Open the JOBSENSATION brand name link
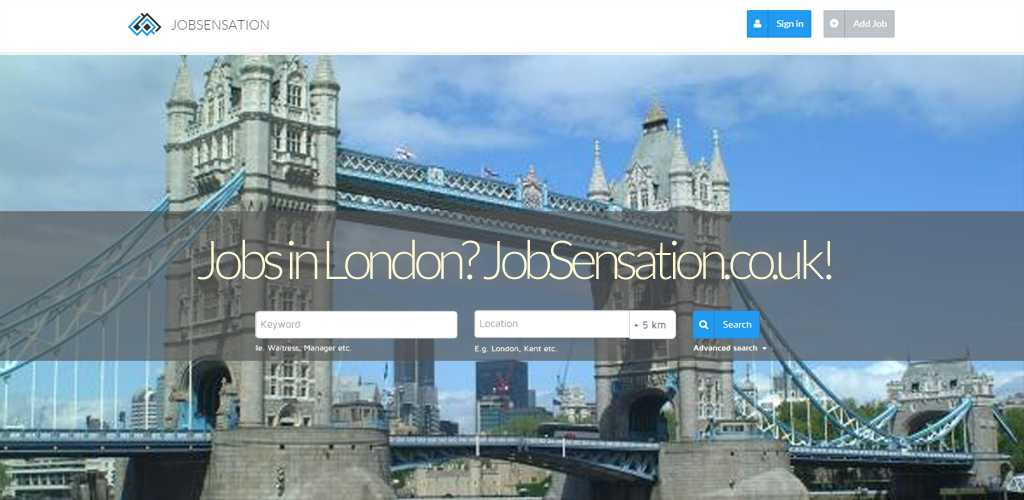Image resolution: width=1024 pixels, height=500 pixels. [x=220, y=25]
